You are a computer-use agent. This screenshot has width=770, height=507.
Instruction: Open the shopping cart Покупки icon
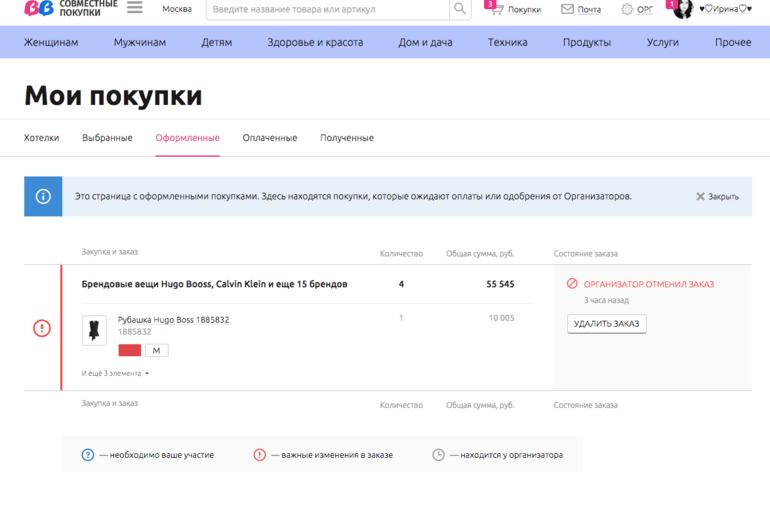click(497, 9)
